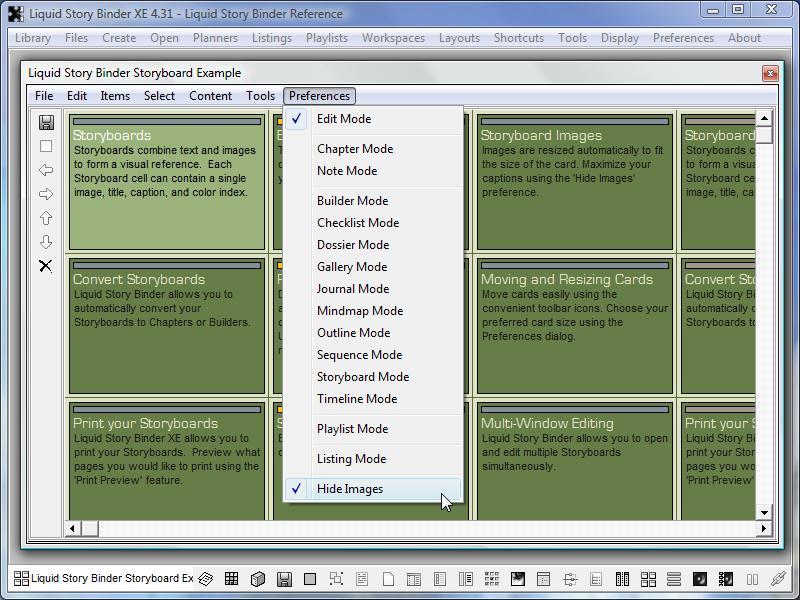Open the Workspaces dropdown menu

(x=393, y=38)
